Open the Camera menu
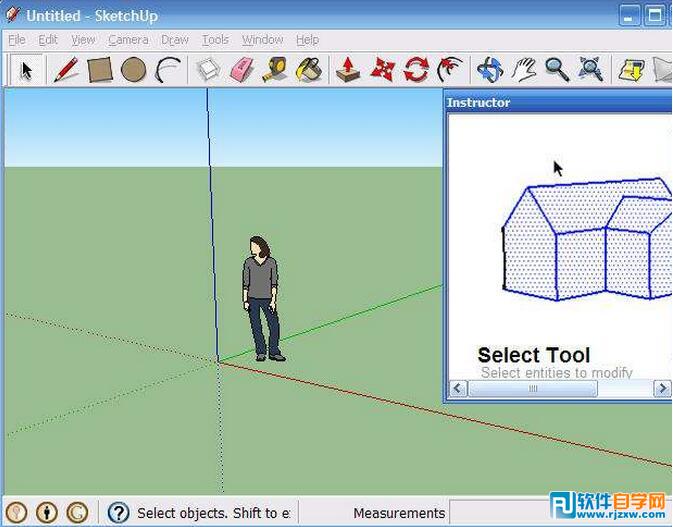The image size is (673, 527). 128,40
